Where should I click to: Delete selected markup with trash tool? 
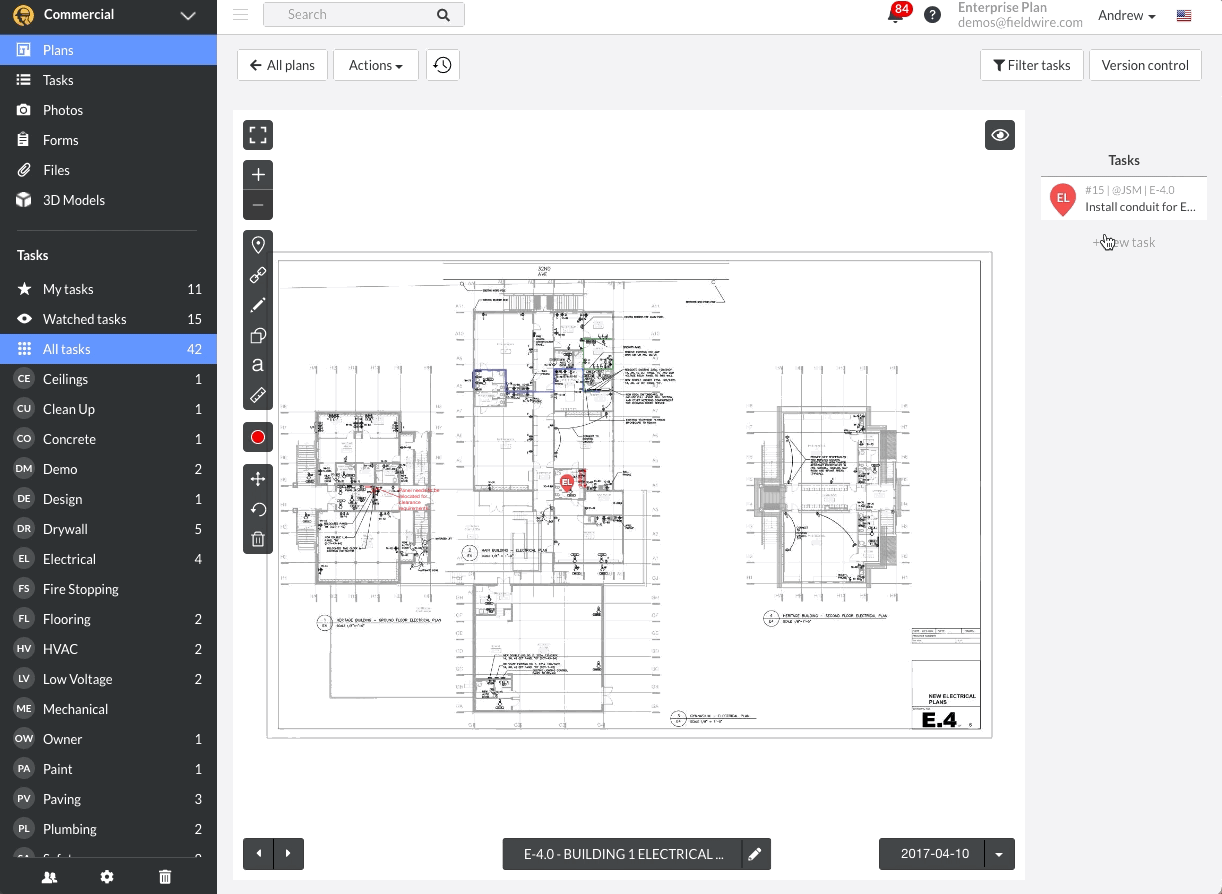258,539
